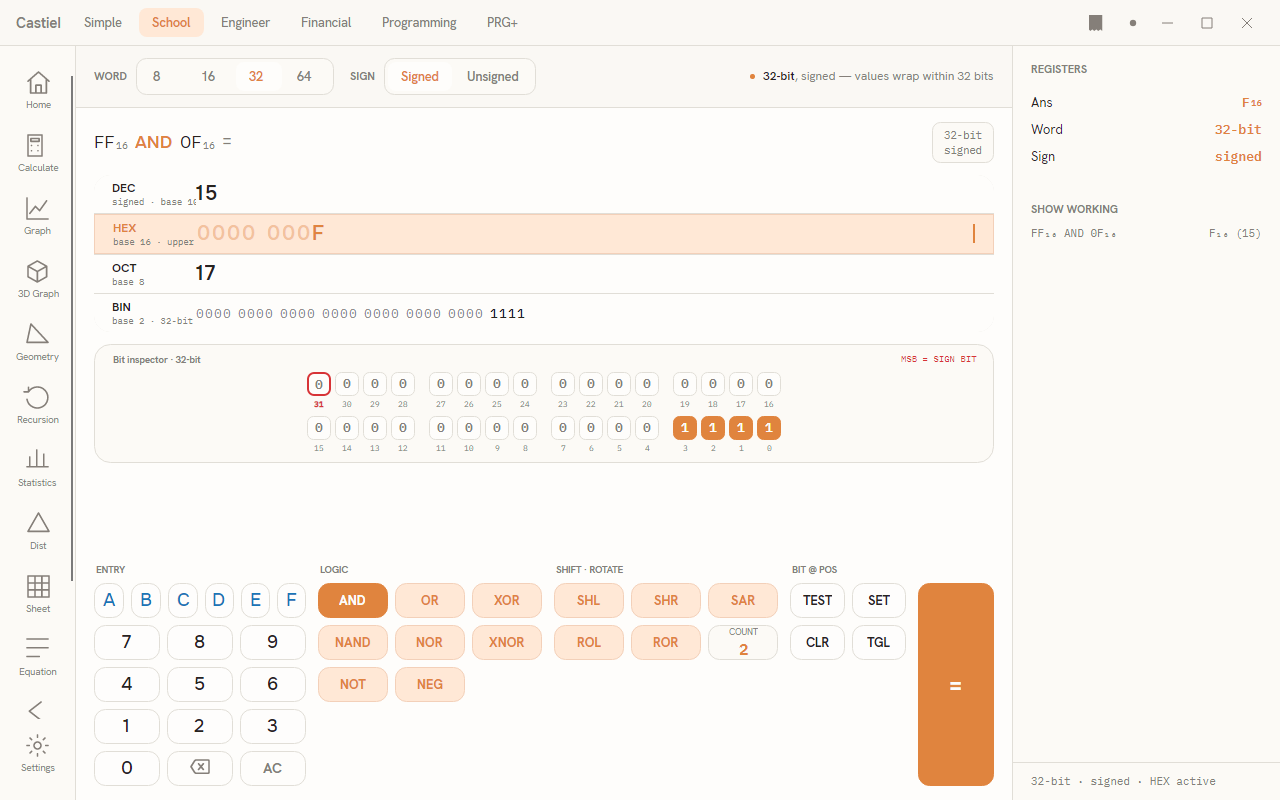Click the SHR shift button
1280x800 pixels.
pos(666,600)
